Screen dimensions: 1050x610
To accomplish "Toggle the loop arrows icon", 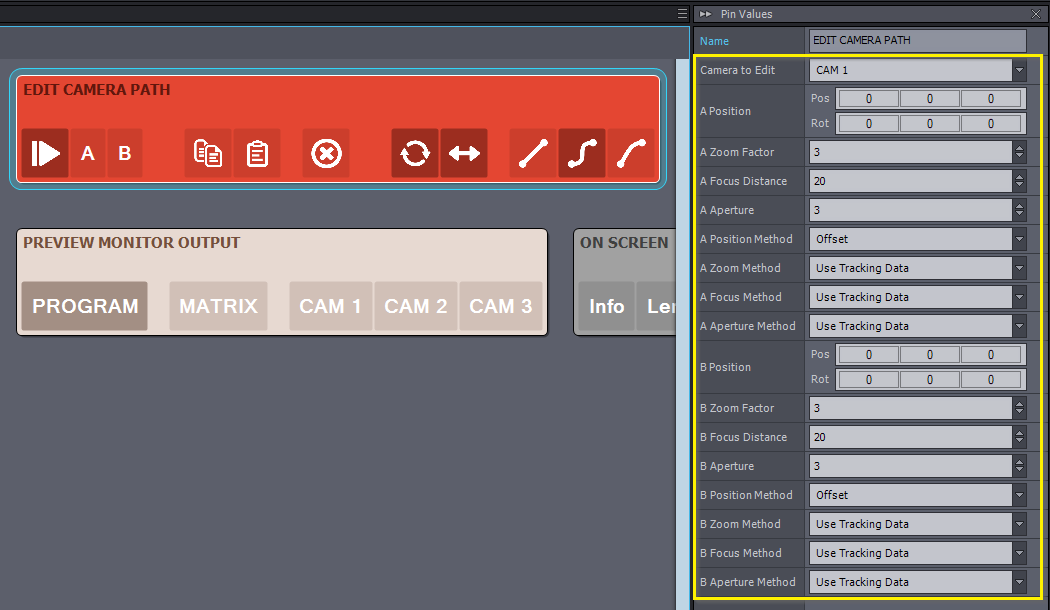I will pyautogui.click(x=414, y=153).
